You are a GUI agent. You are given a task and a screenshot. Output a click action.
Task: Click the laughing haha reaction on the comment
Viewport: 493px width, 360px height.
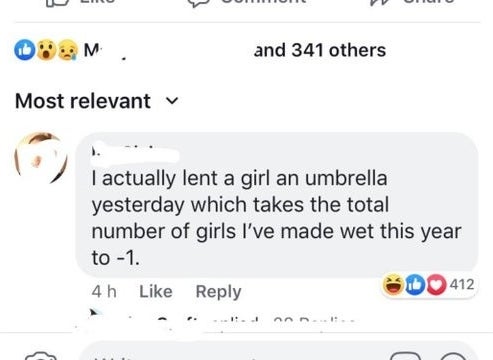point(393,284)
